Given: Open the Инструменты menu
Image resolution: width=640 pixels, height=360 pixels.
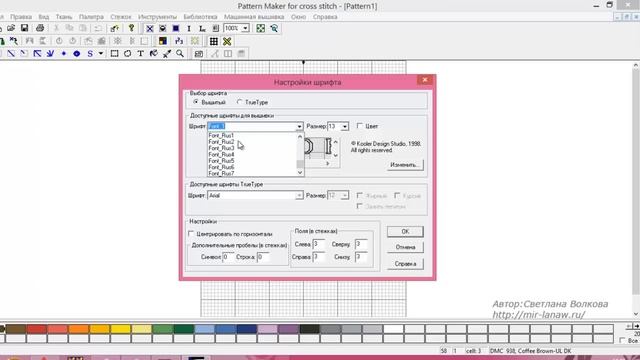Looking at the screenshot, I should pos(157,17).
